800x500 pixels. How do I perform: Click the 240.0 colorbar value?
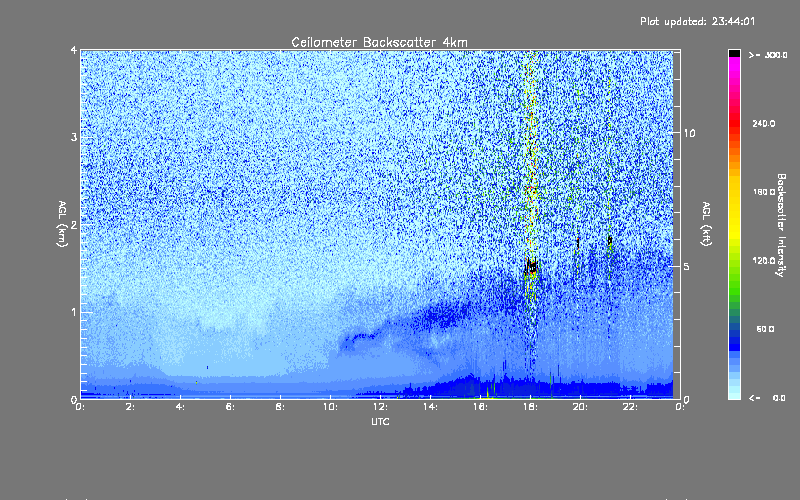click(x=764, y=124)
